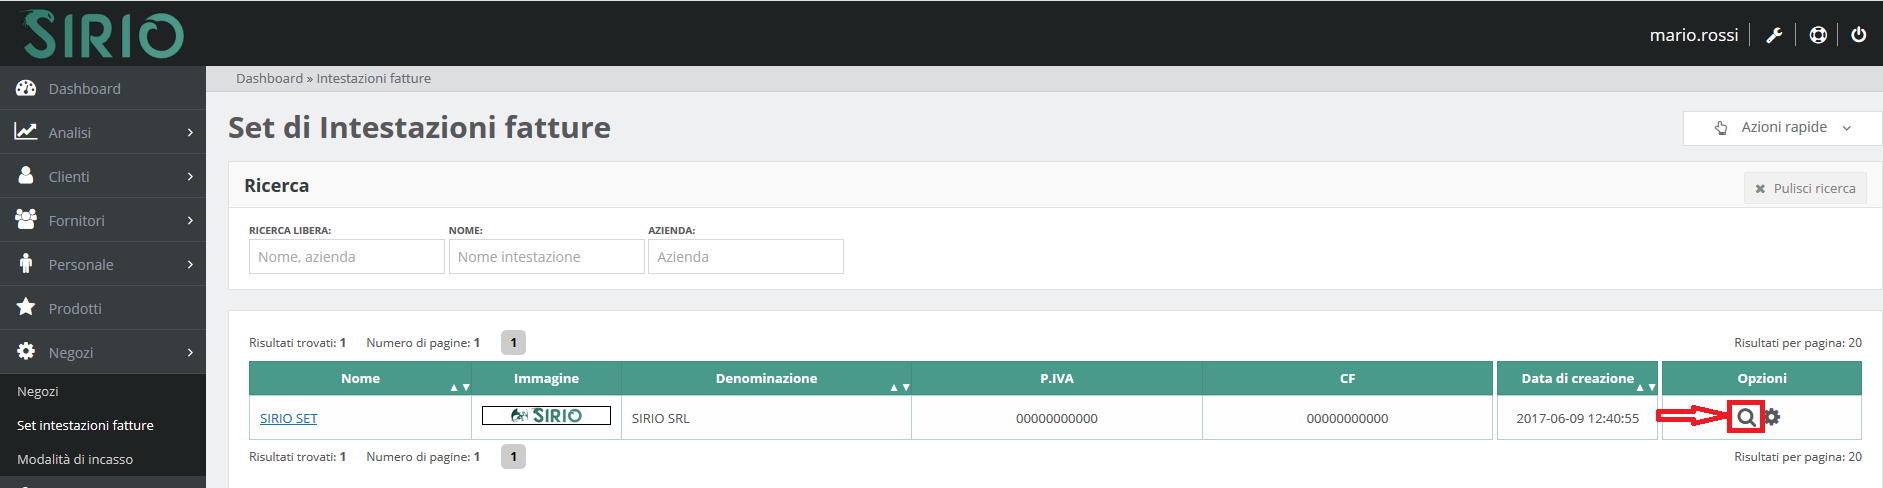Viewport: 1883px width, 488px height.
Task: Expand the Personale sidebar menu
Action: coord(102,265)
